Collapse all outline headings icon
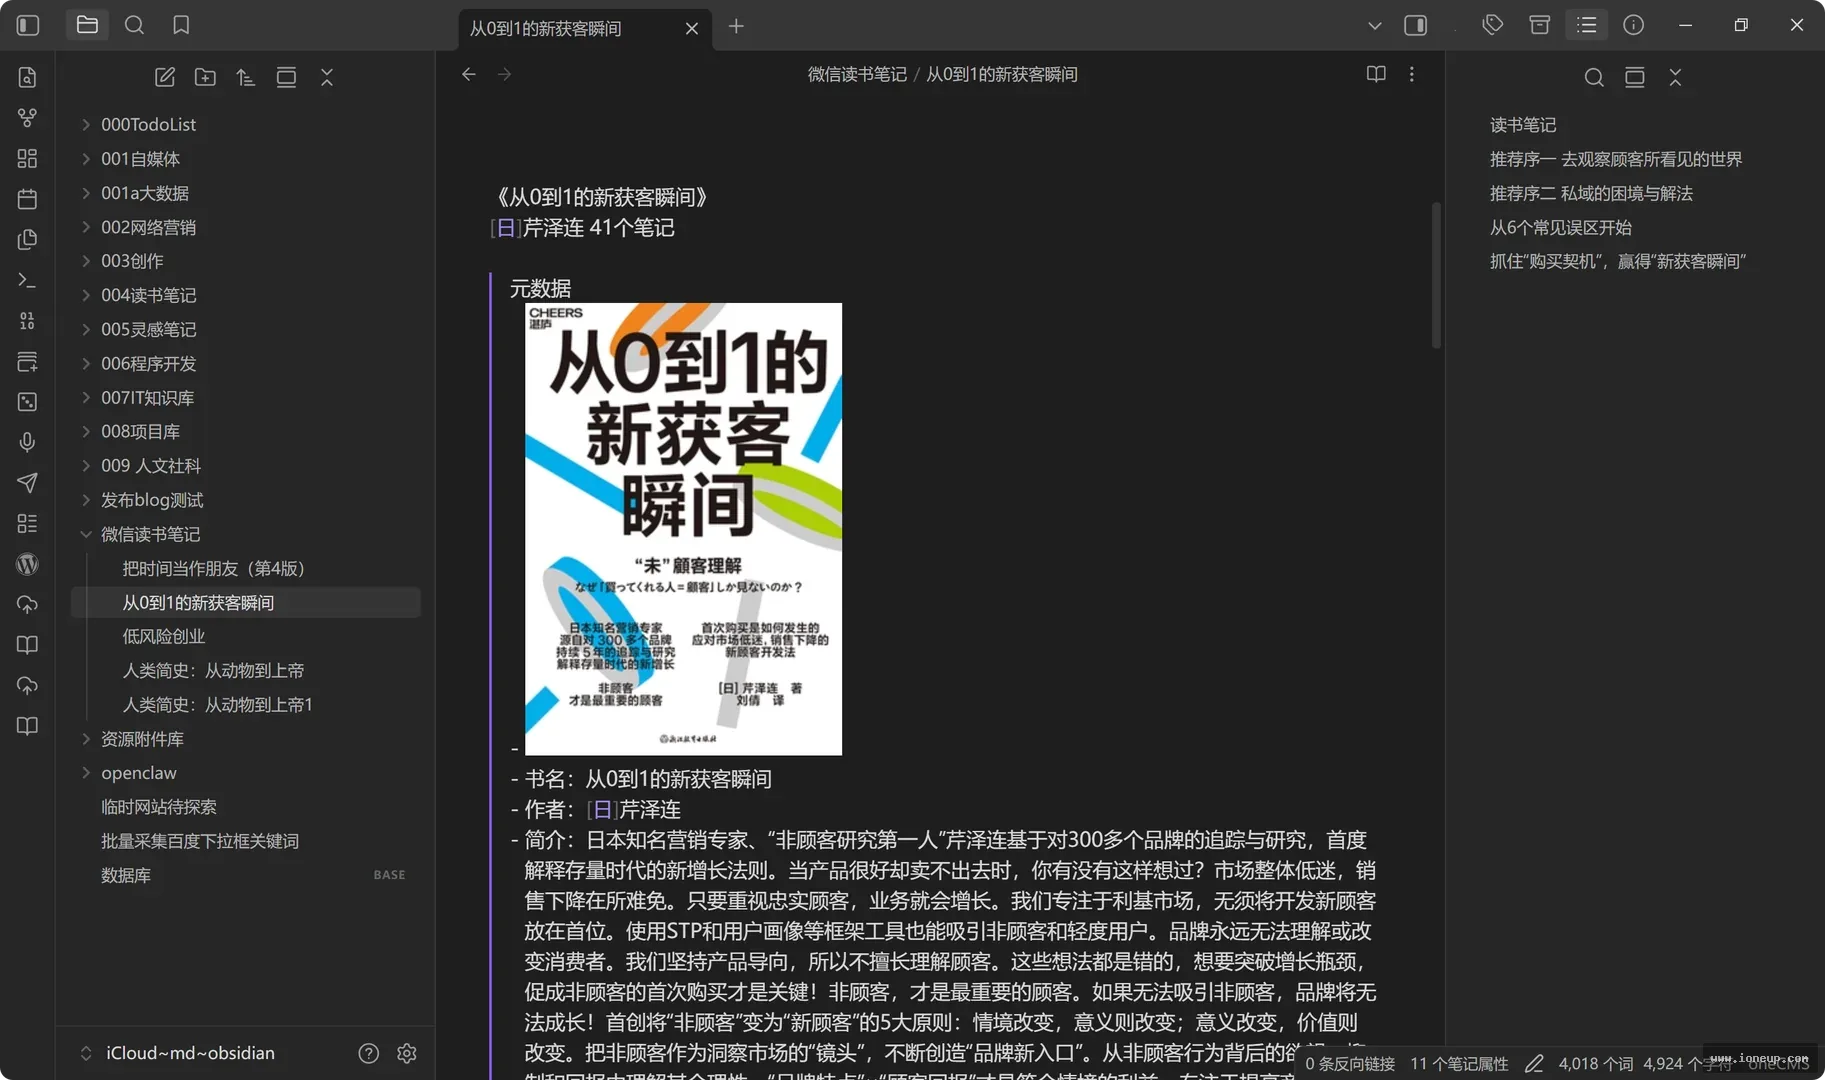The width and height of the screenshot is (1825, 1080). click(x=1676, y=77)
